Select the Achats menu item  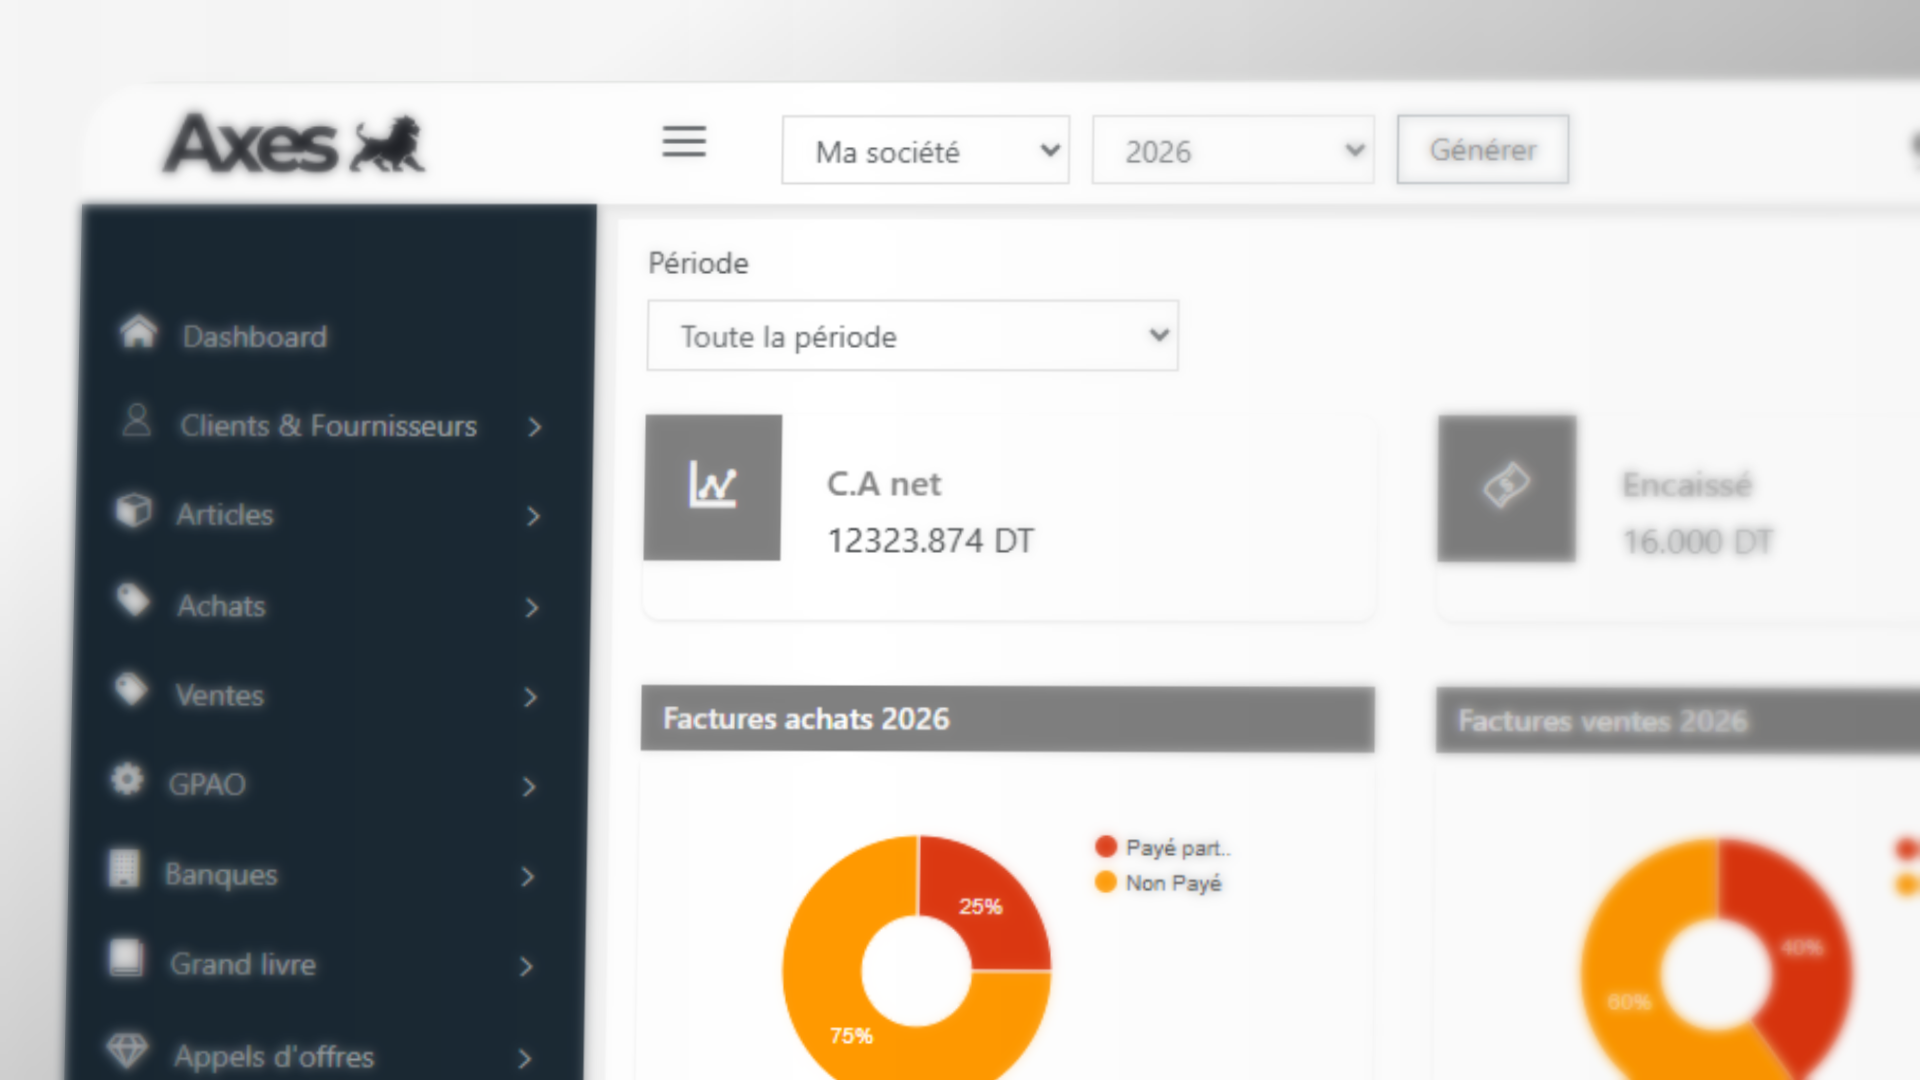221,606
